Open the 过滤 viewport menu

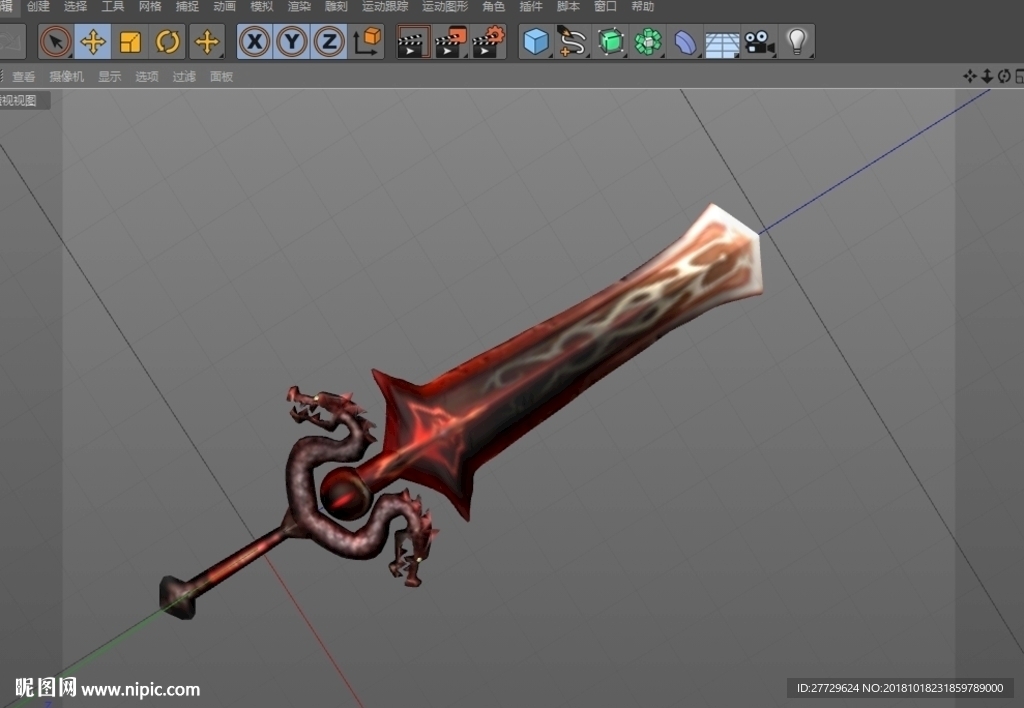point(184,76)
